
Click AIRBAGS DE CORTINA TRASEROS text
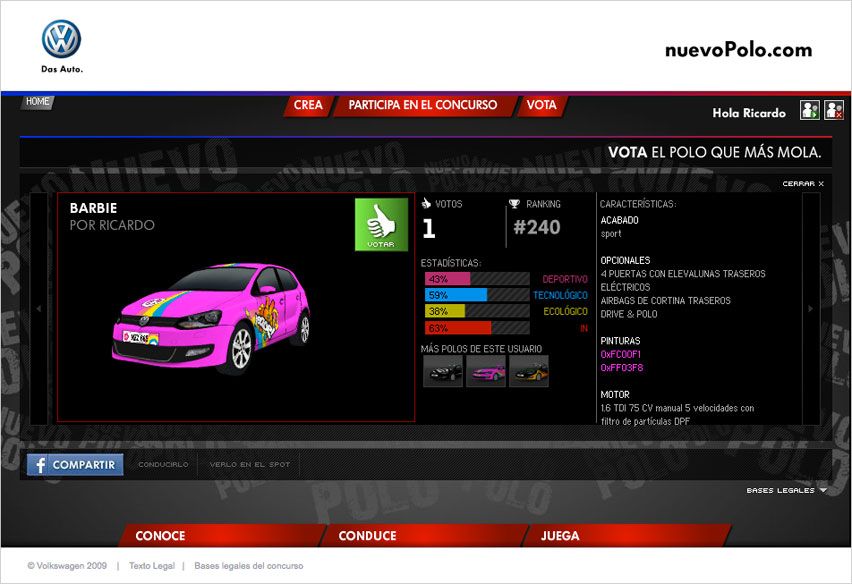(666, 300)
